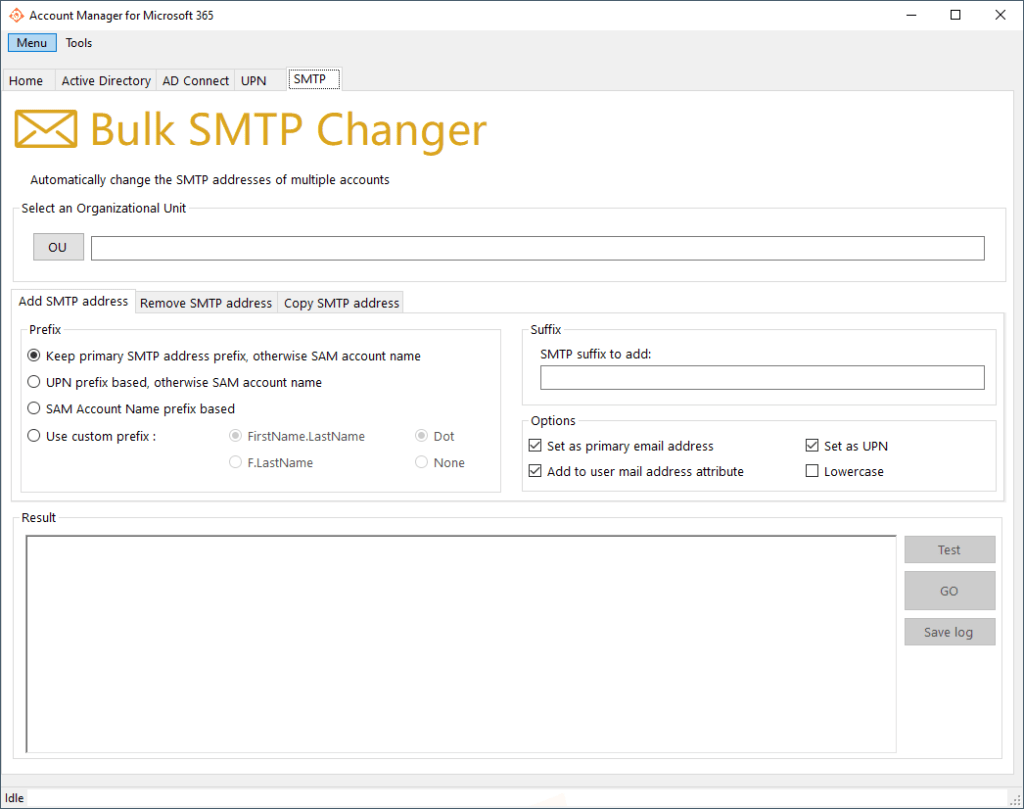1024x809 pixels.
Task: Click the 'Automatically change the SMTP addresses' description
Action: pyautogui.click(x=210, y=180)
